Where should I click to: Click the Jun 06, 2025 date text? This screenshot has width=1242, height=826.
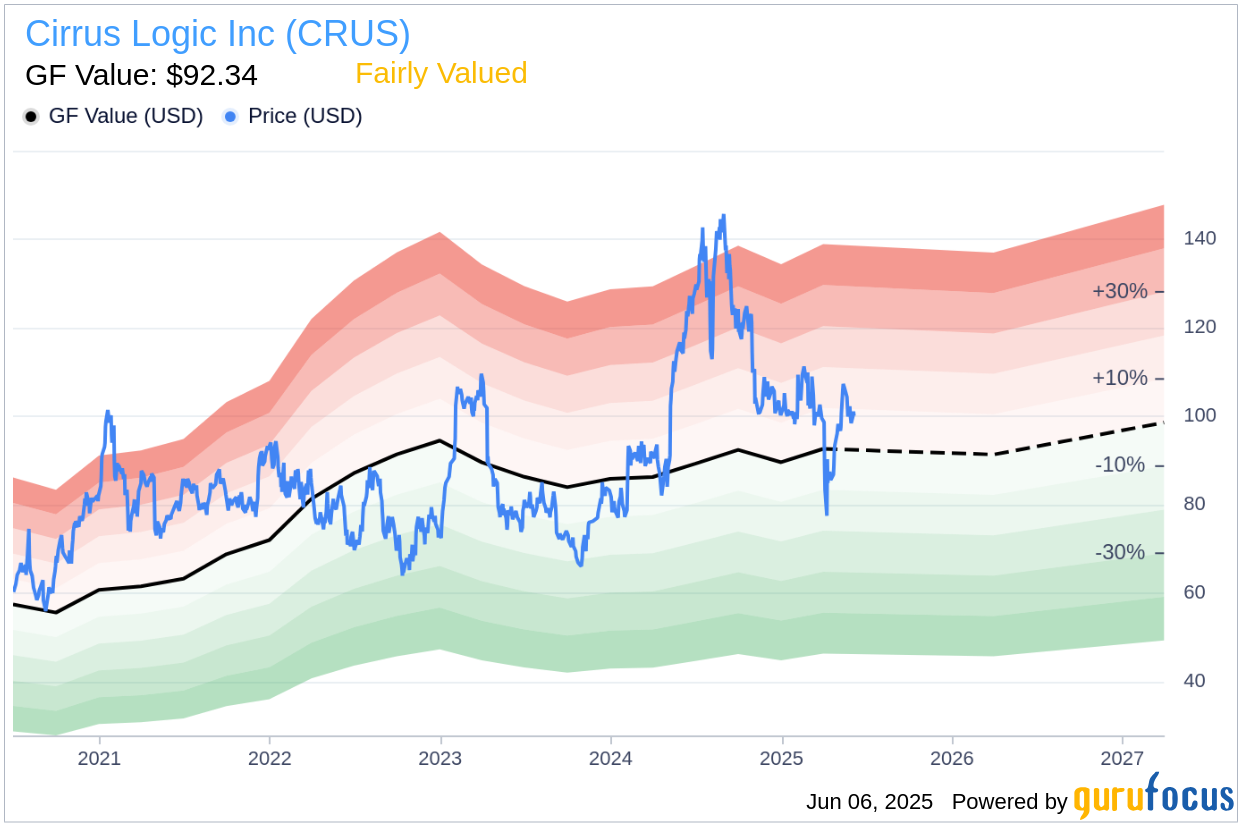(869, 802)
